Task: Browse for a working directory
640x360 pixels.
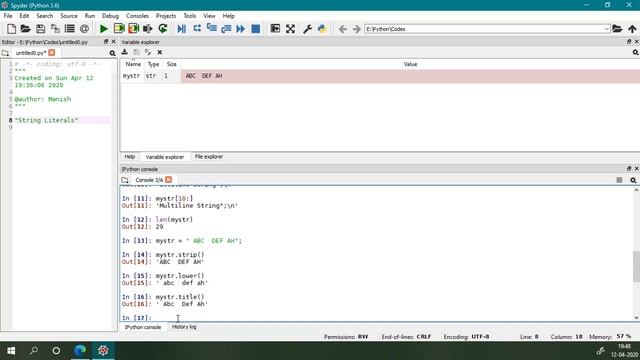Action: click(x=617, y=29)
